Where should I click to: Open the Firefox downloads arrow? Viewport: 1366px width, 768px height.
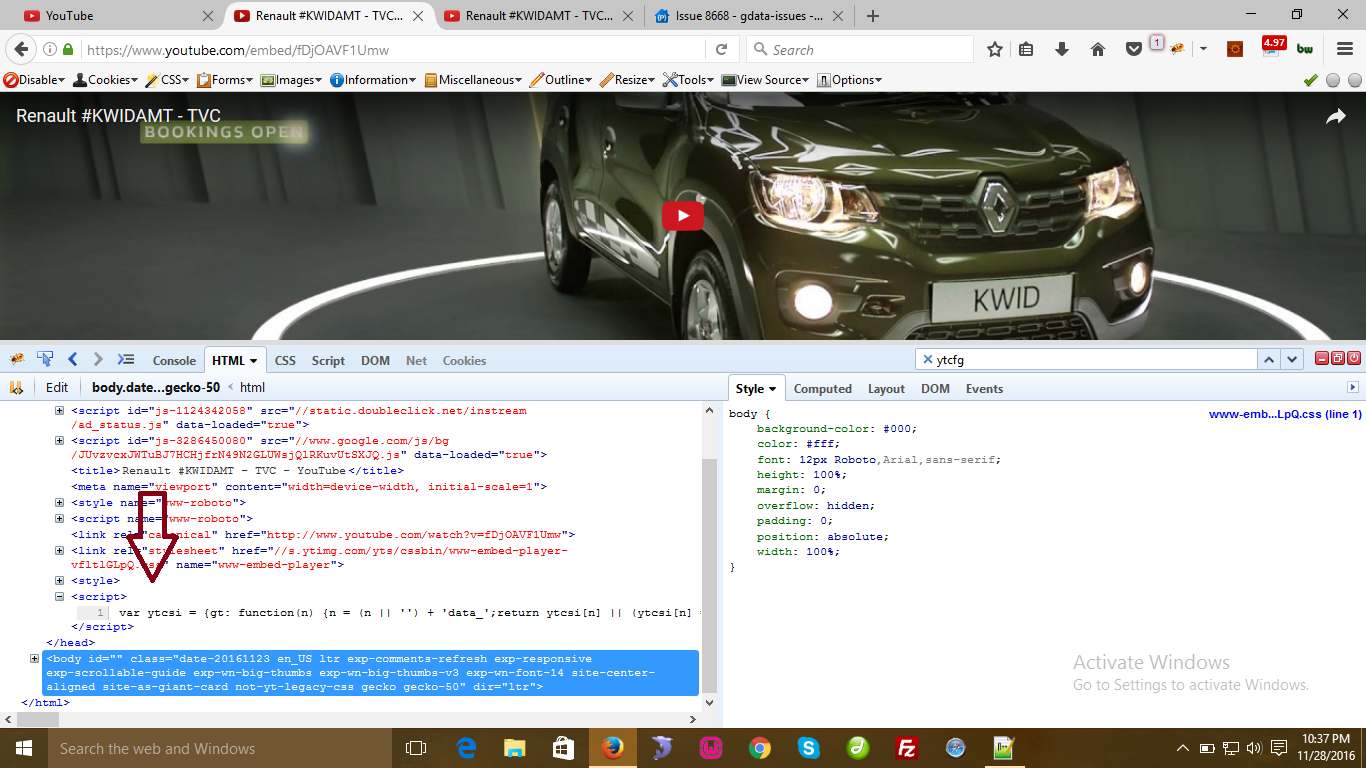point(1062,50)
